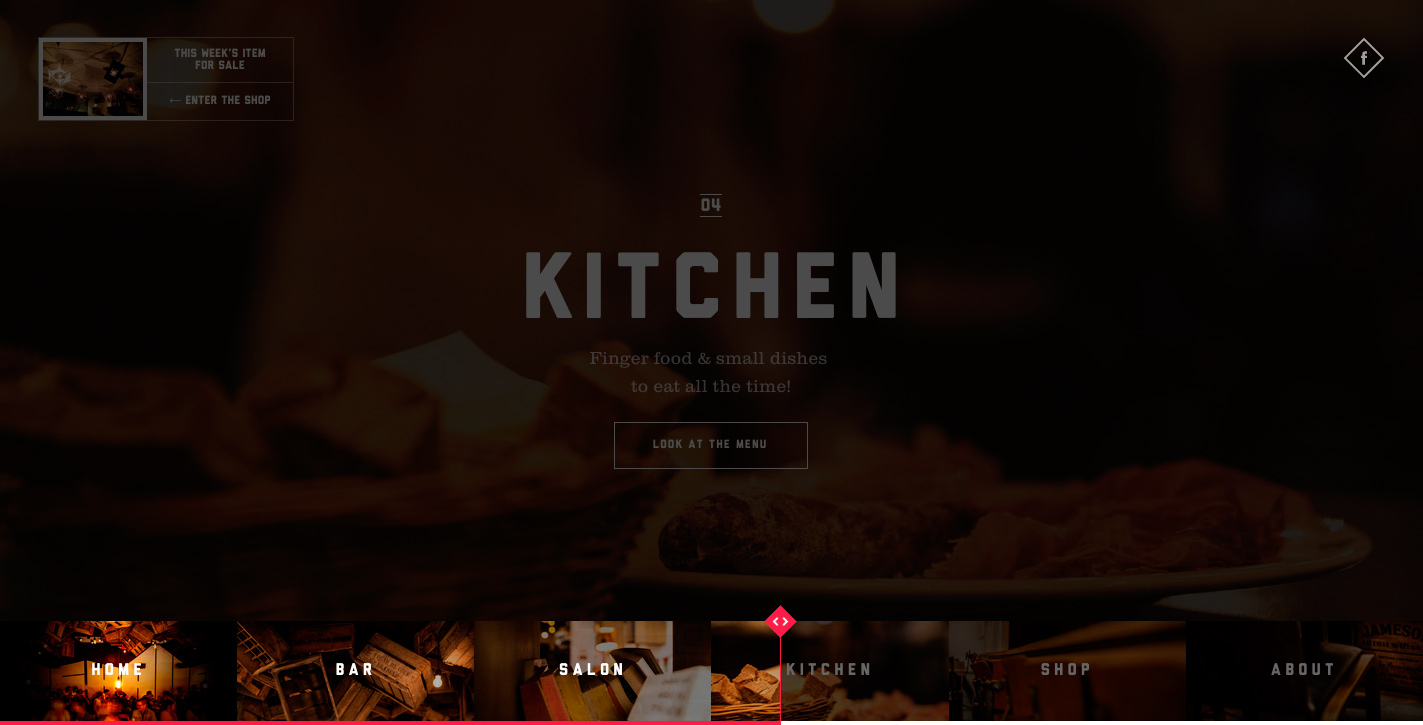The height and width of the screenshot is (725, 1423).
Task: Open this week's sale item thumbnail
Action: (93, 79)
